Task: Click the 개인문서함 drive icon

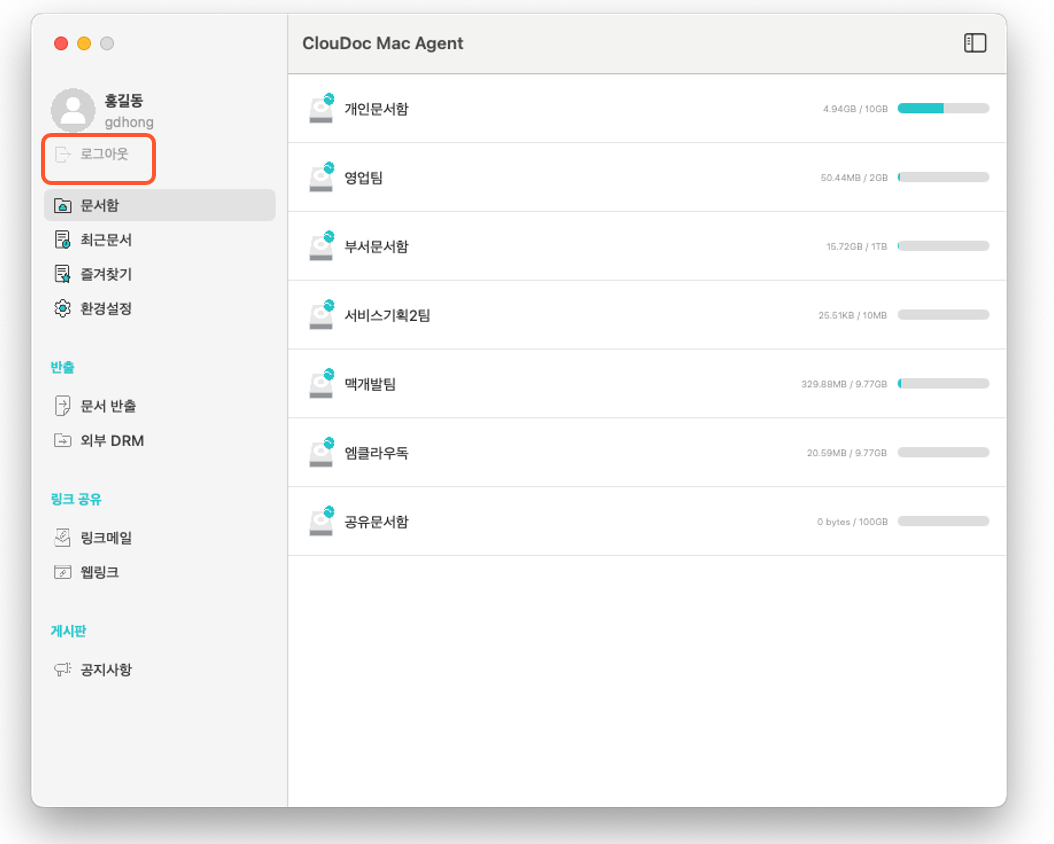Action: coord(321,108)
